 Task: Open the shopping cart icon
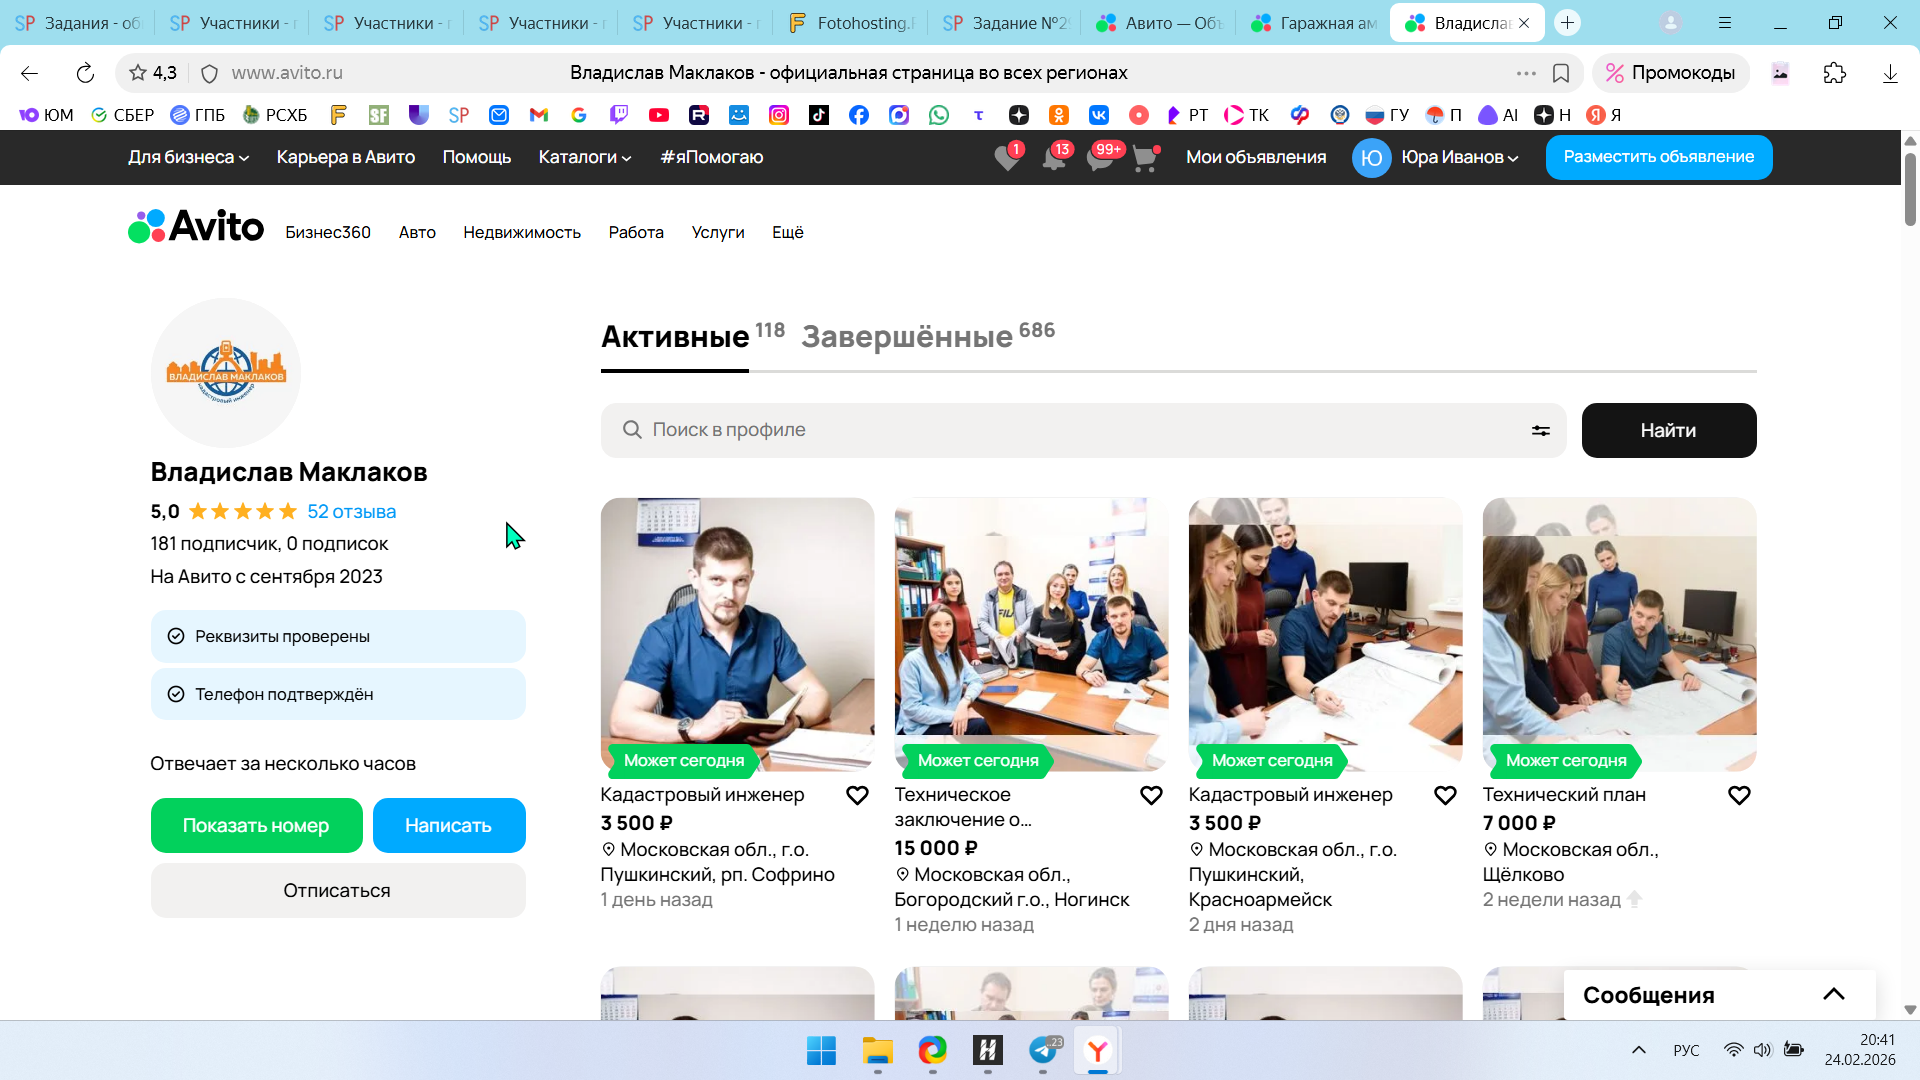pyautogui.click(x=1145, y=158)
